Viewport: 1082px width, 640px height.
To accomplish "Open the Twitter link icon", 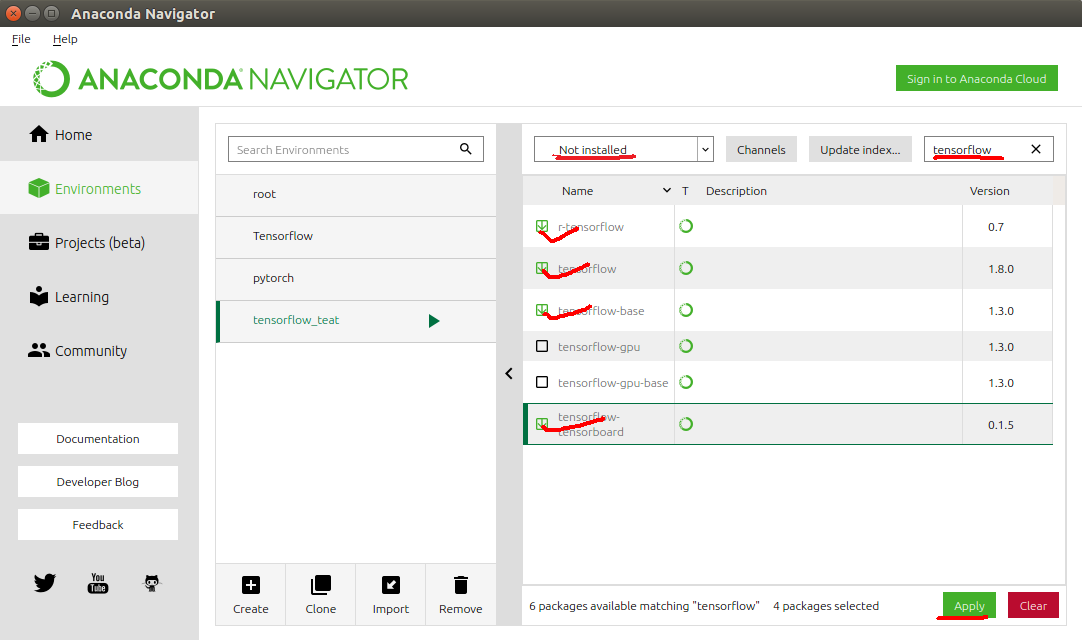I will pos(45,583).
